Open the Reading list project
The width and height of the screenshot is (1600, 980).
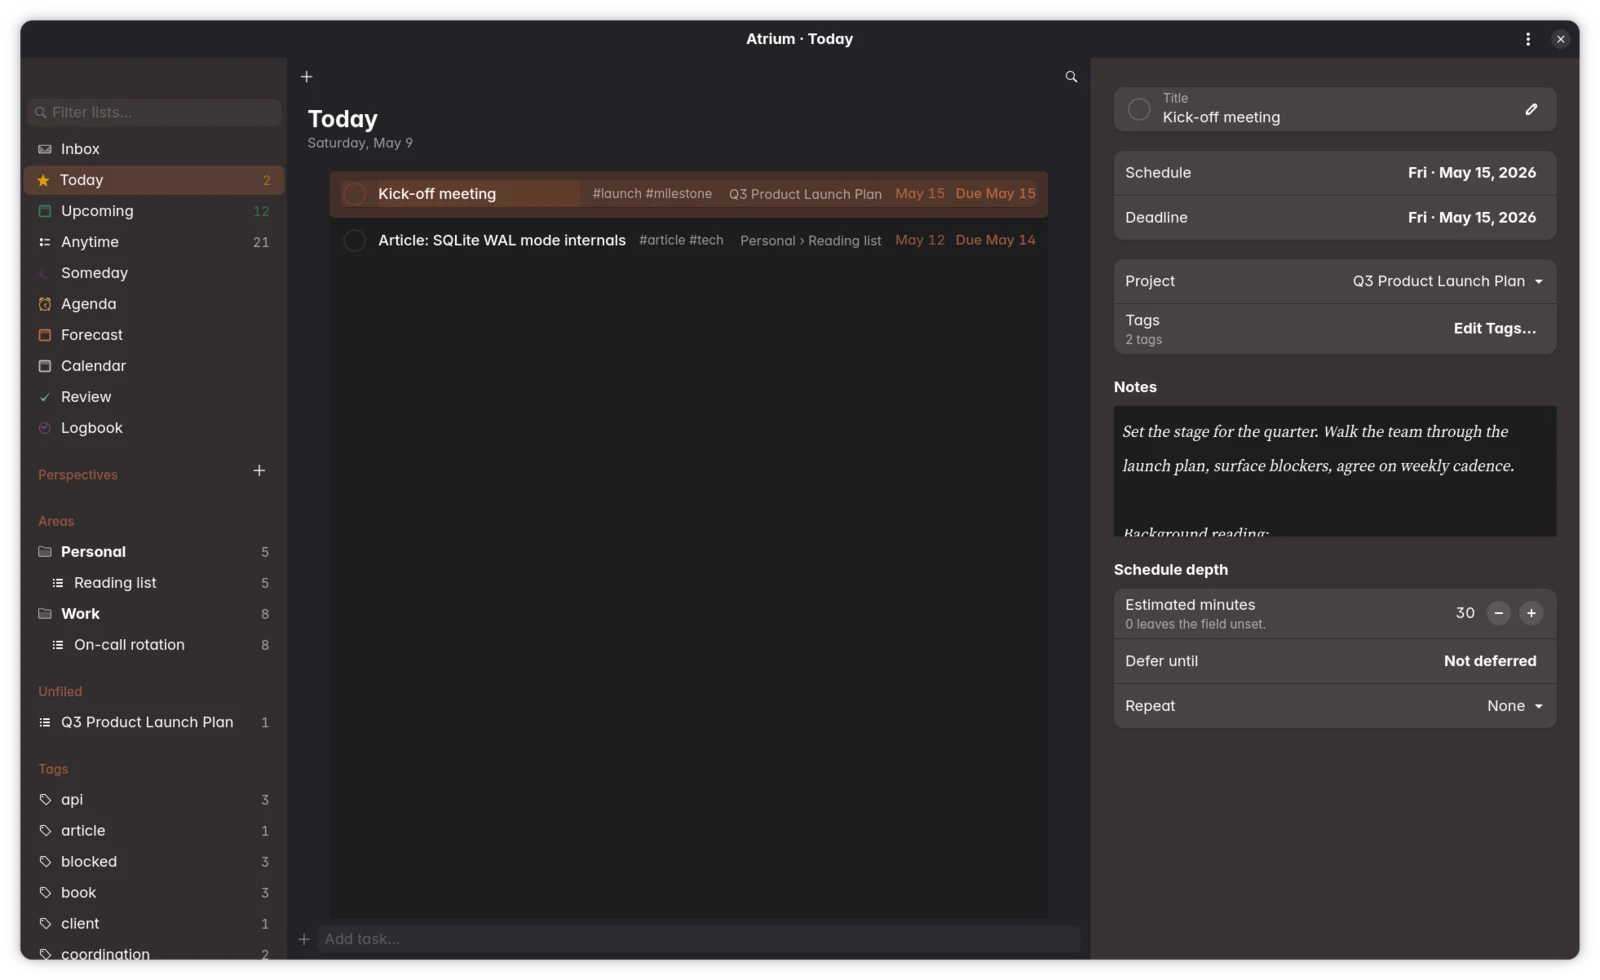click(x=154, y=583)
